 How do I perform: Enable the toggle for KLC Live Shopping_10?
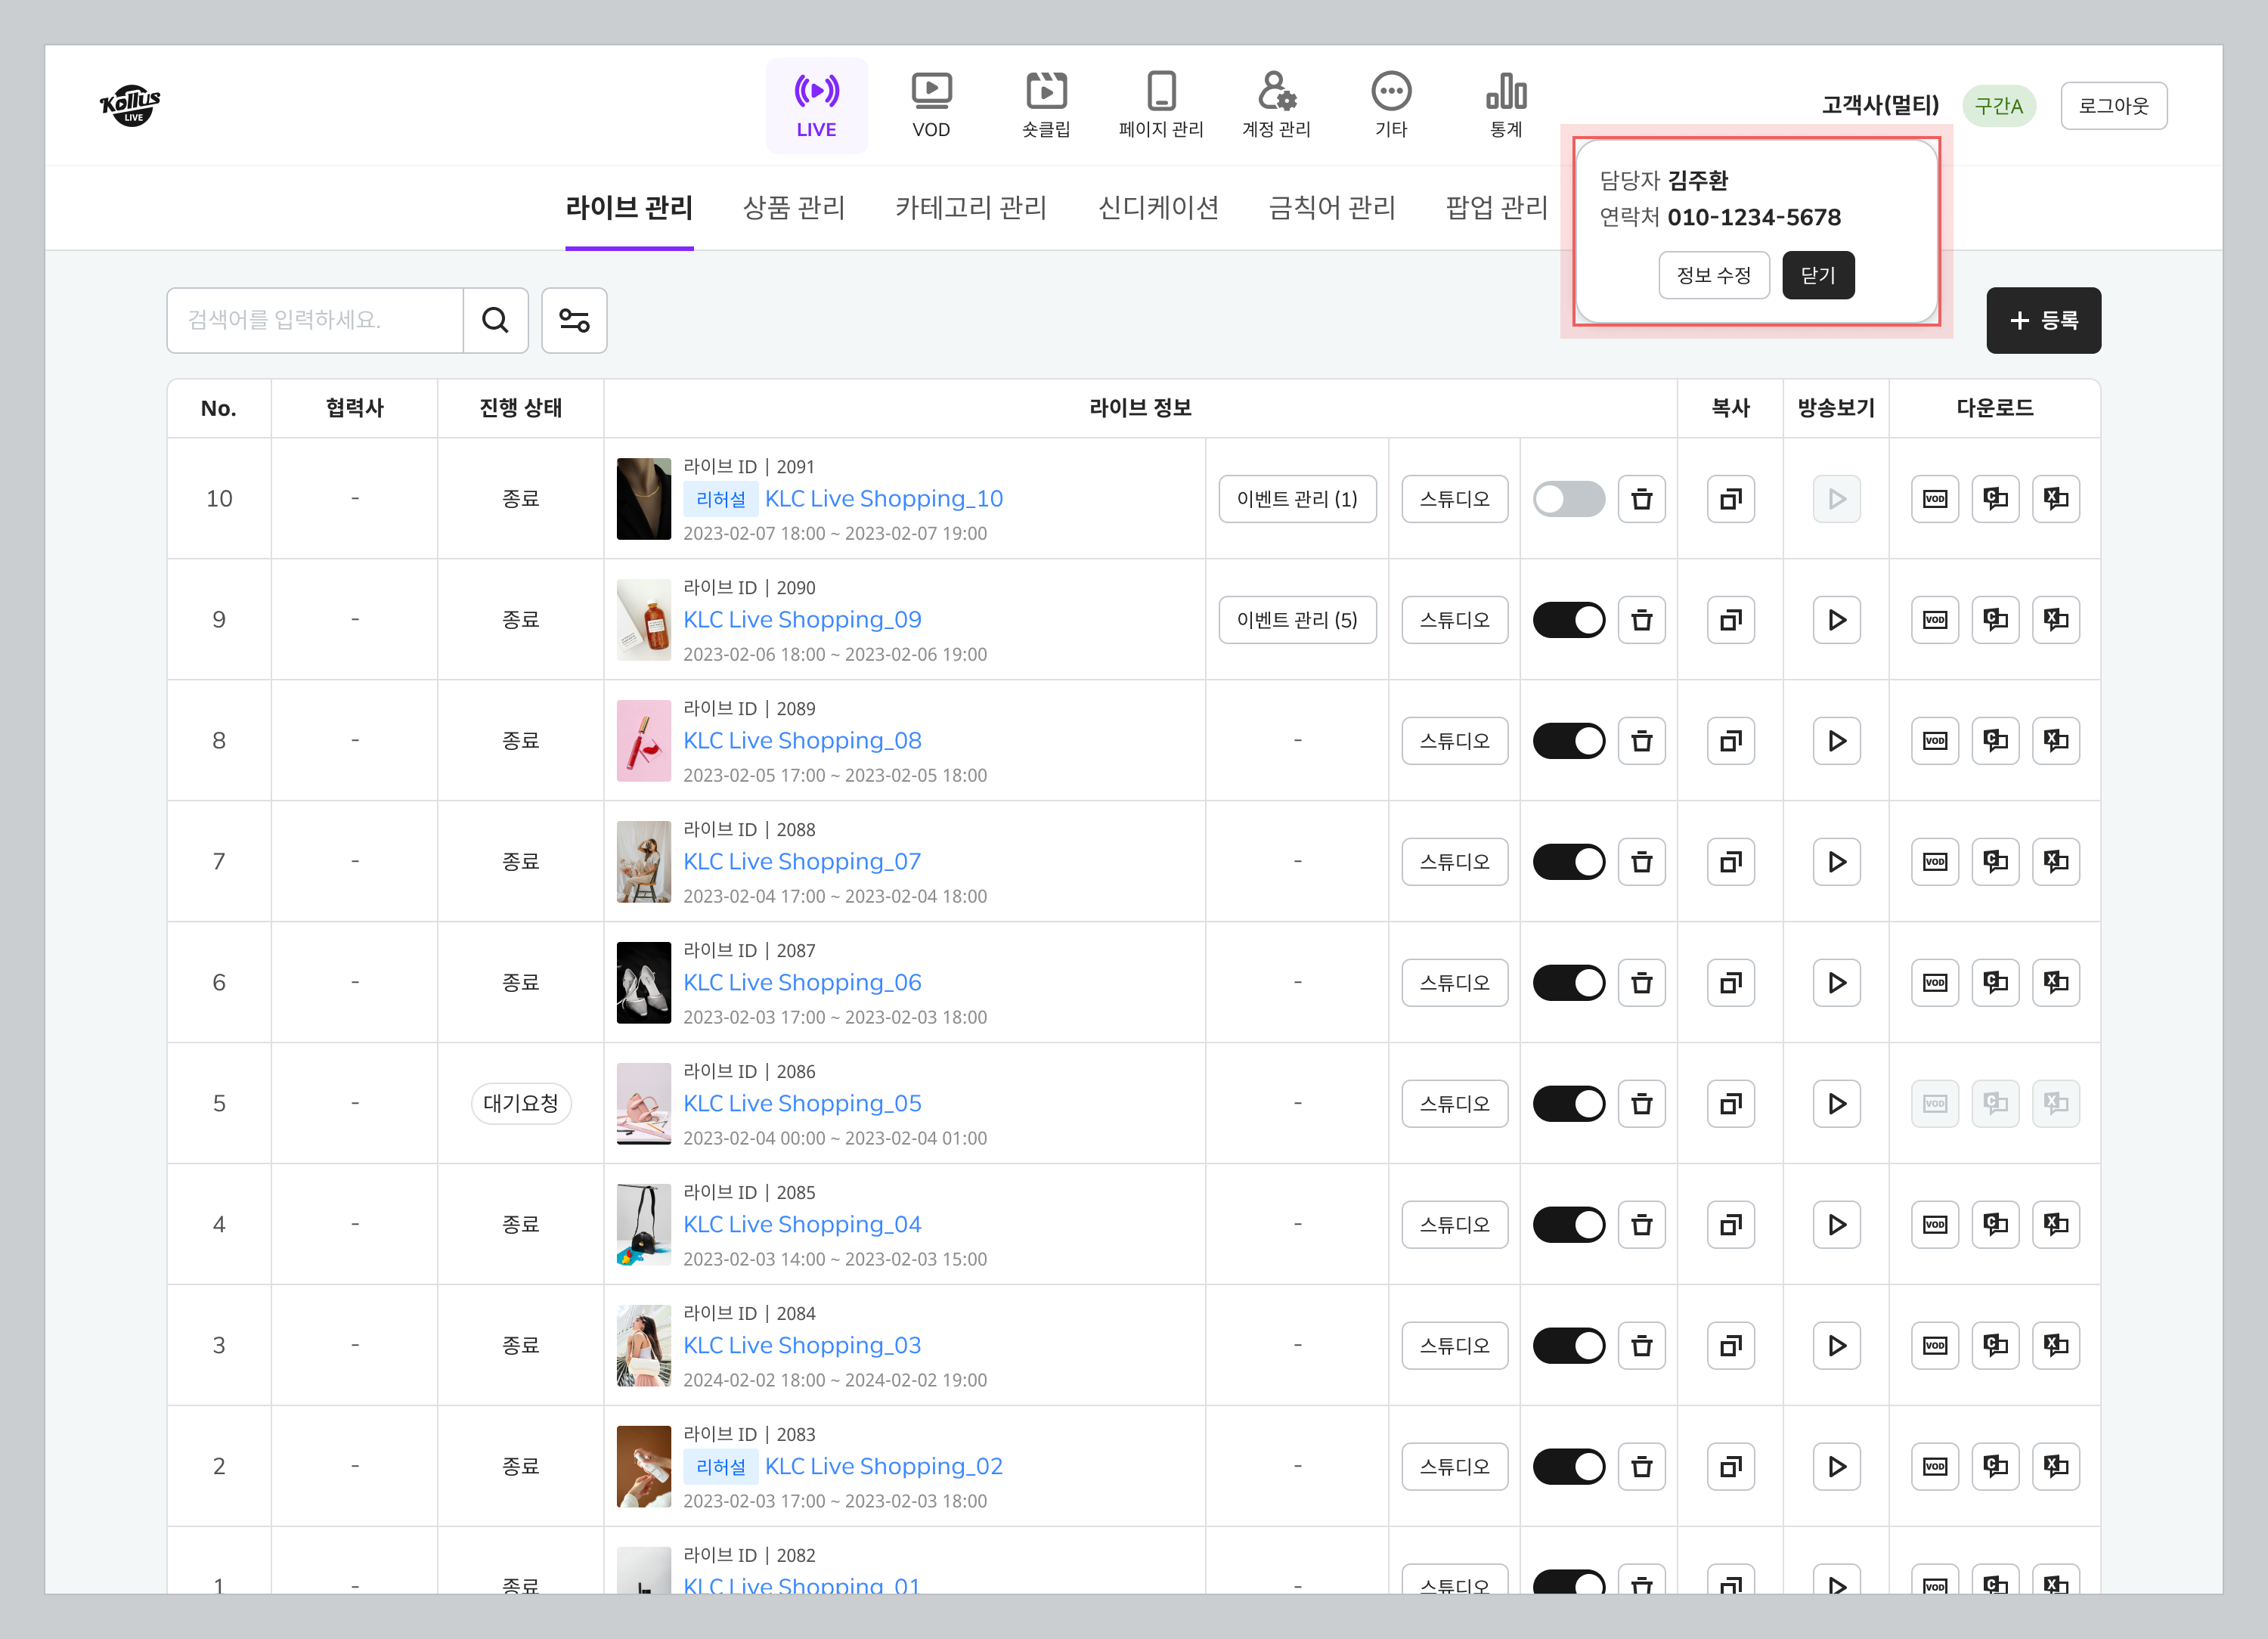click(x=1568, y=499)
